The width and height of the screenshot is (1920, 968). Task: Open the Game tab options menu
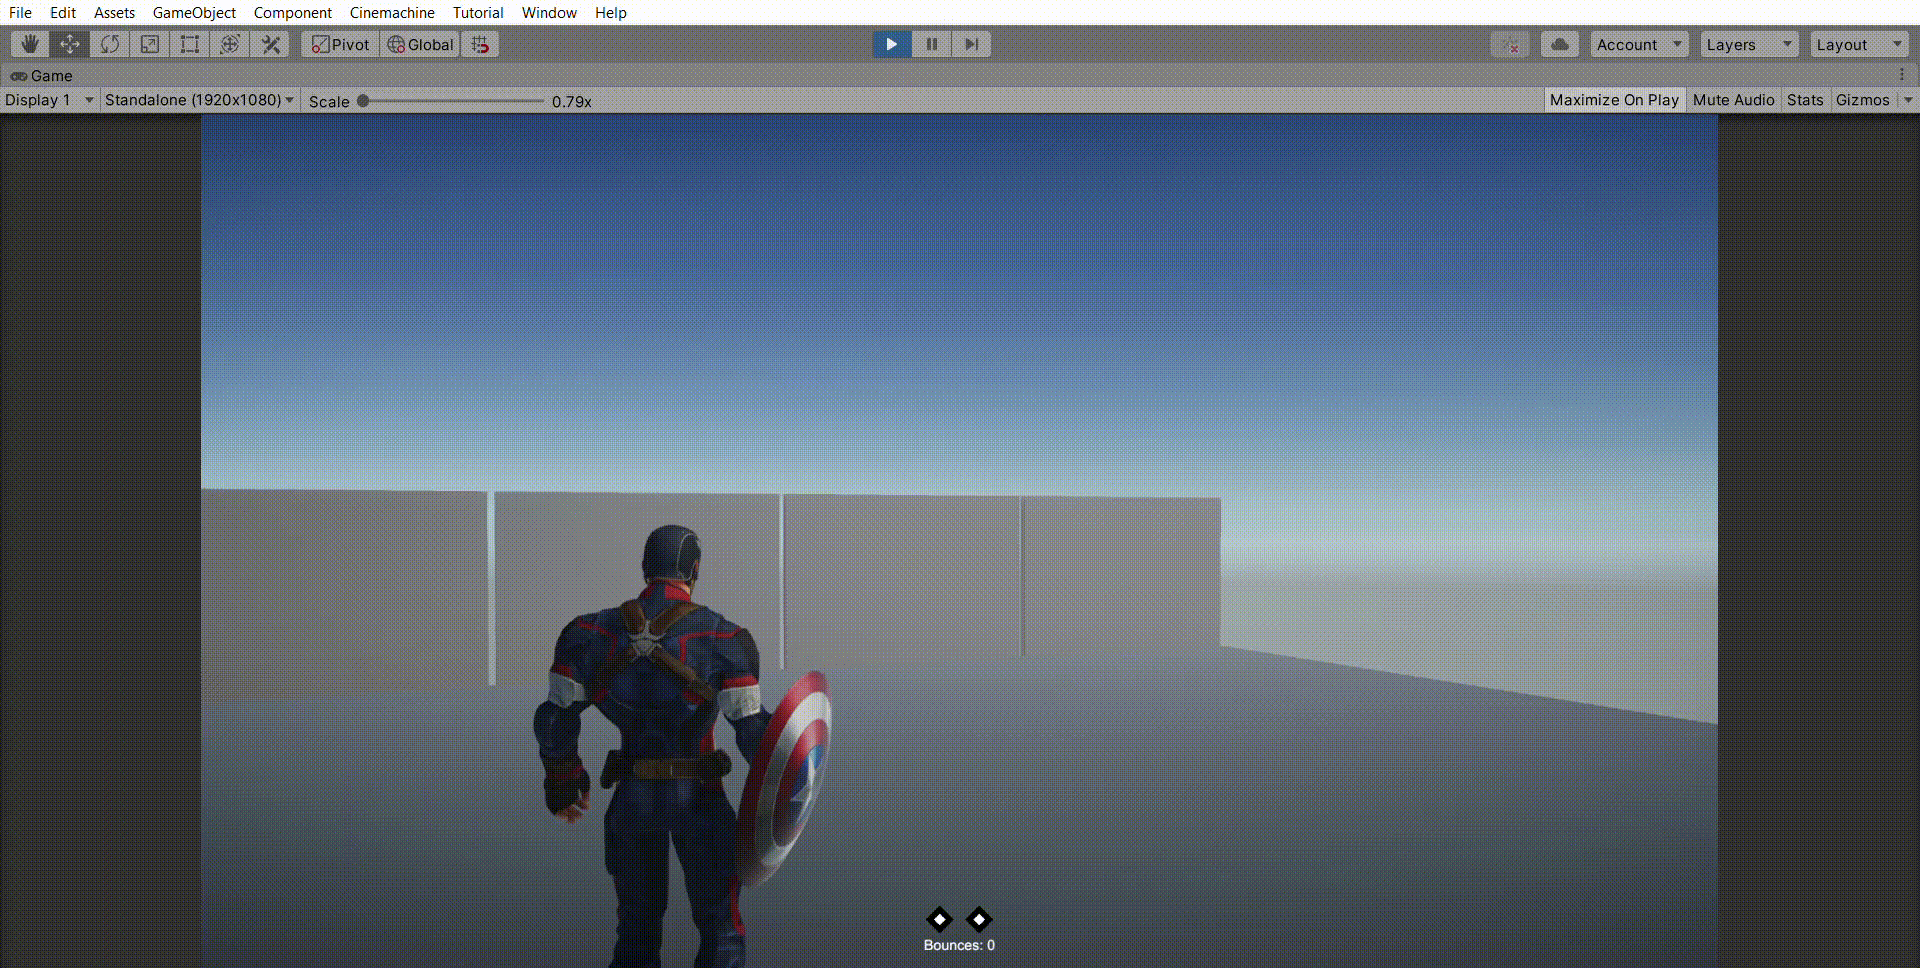tap(1902, 75)
